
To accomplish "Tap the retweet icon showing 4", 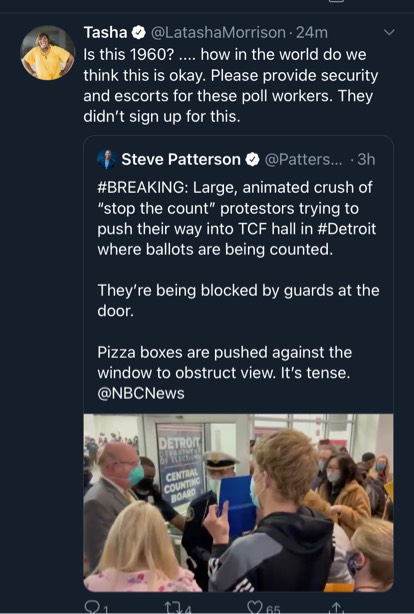I will [172, 608].
